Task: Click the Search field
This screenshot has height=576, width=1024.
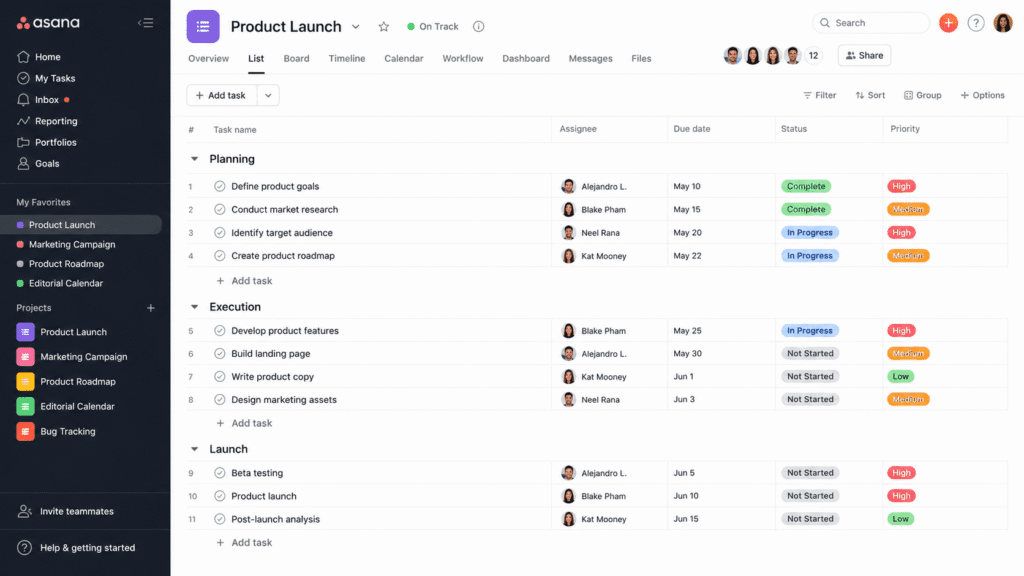Action: [x=871, y=23]
